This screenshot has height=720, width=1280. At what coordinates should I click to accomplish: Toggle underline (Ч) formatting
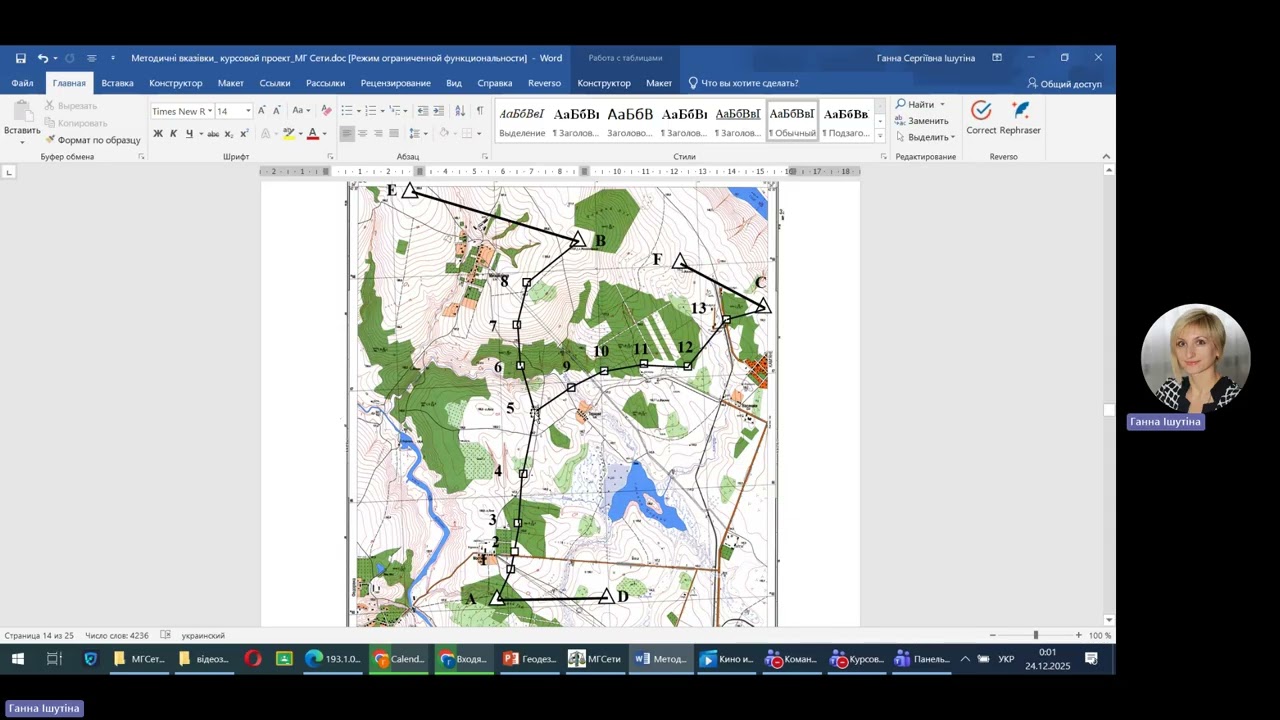[189, 134]
